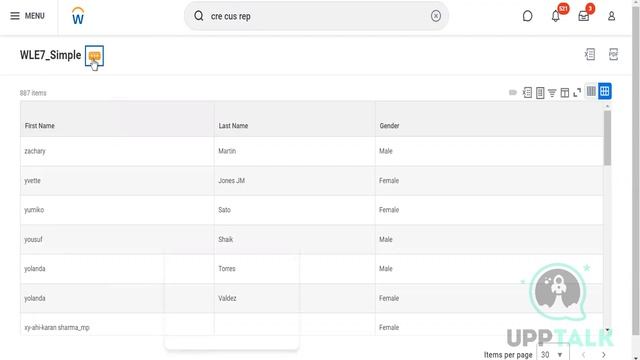This screenshot has width=640, height=360.
Task: Open the assistant chat bubble icon
Action: [x=527, y=16]
